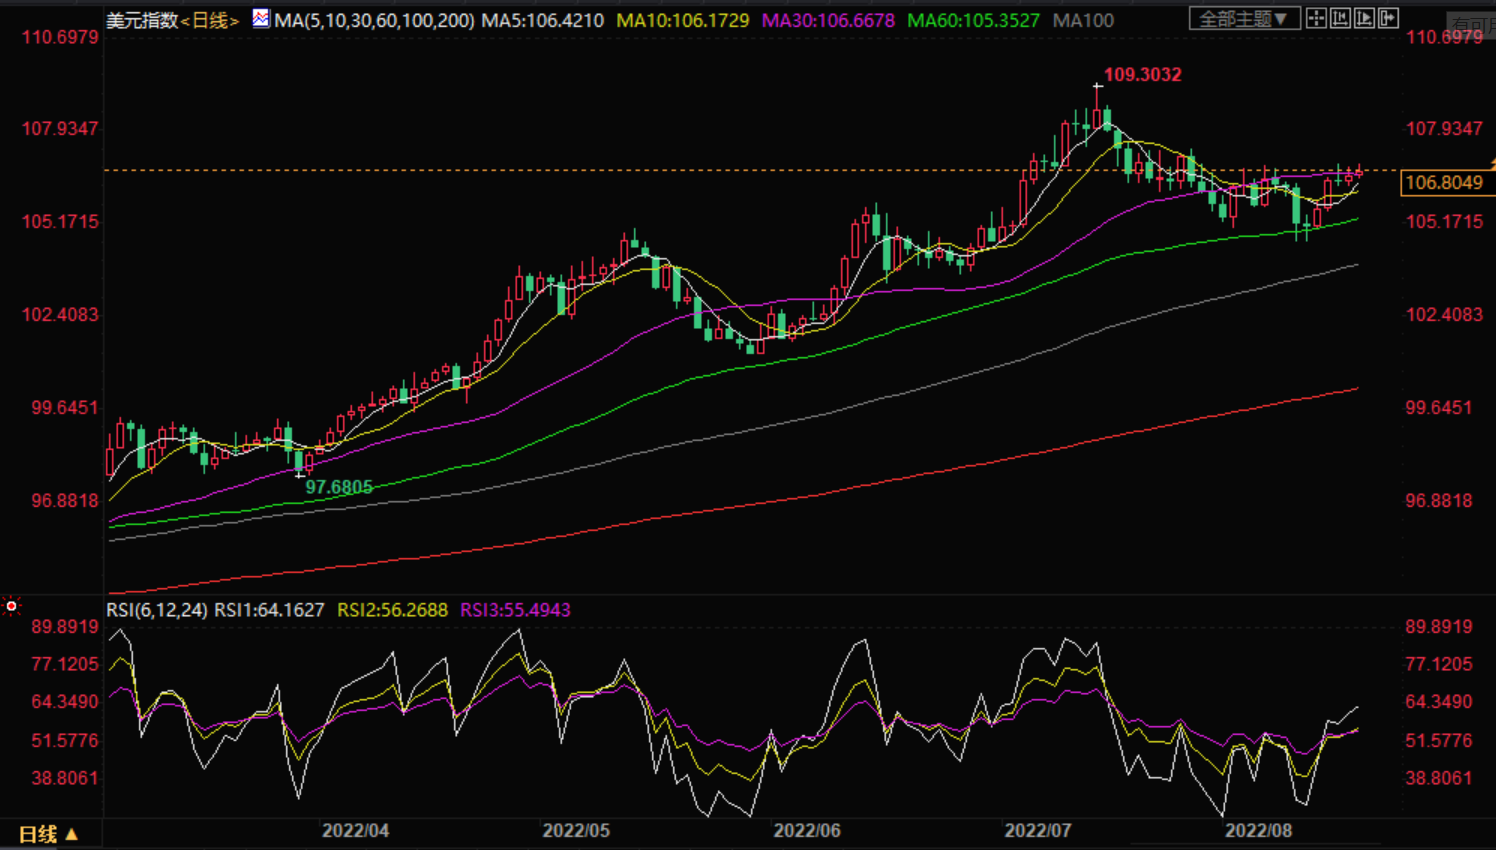This screenshot has width=1496, height=850.
Task: Click the MA indicator chart icon
Action: [x=260, y=18]
